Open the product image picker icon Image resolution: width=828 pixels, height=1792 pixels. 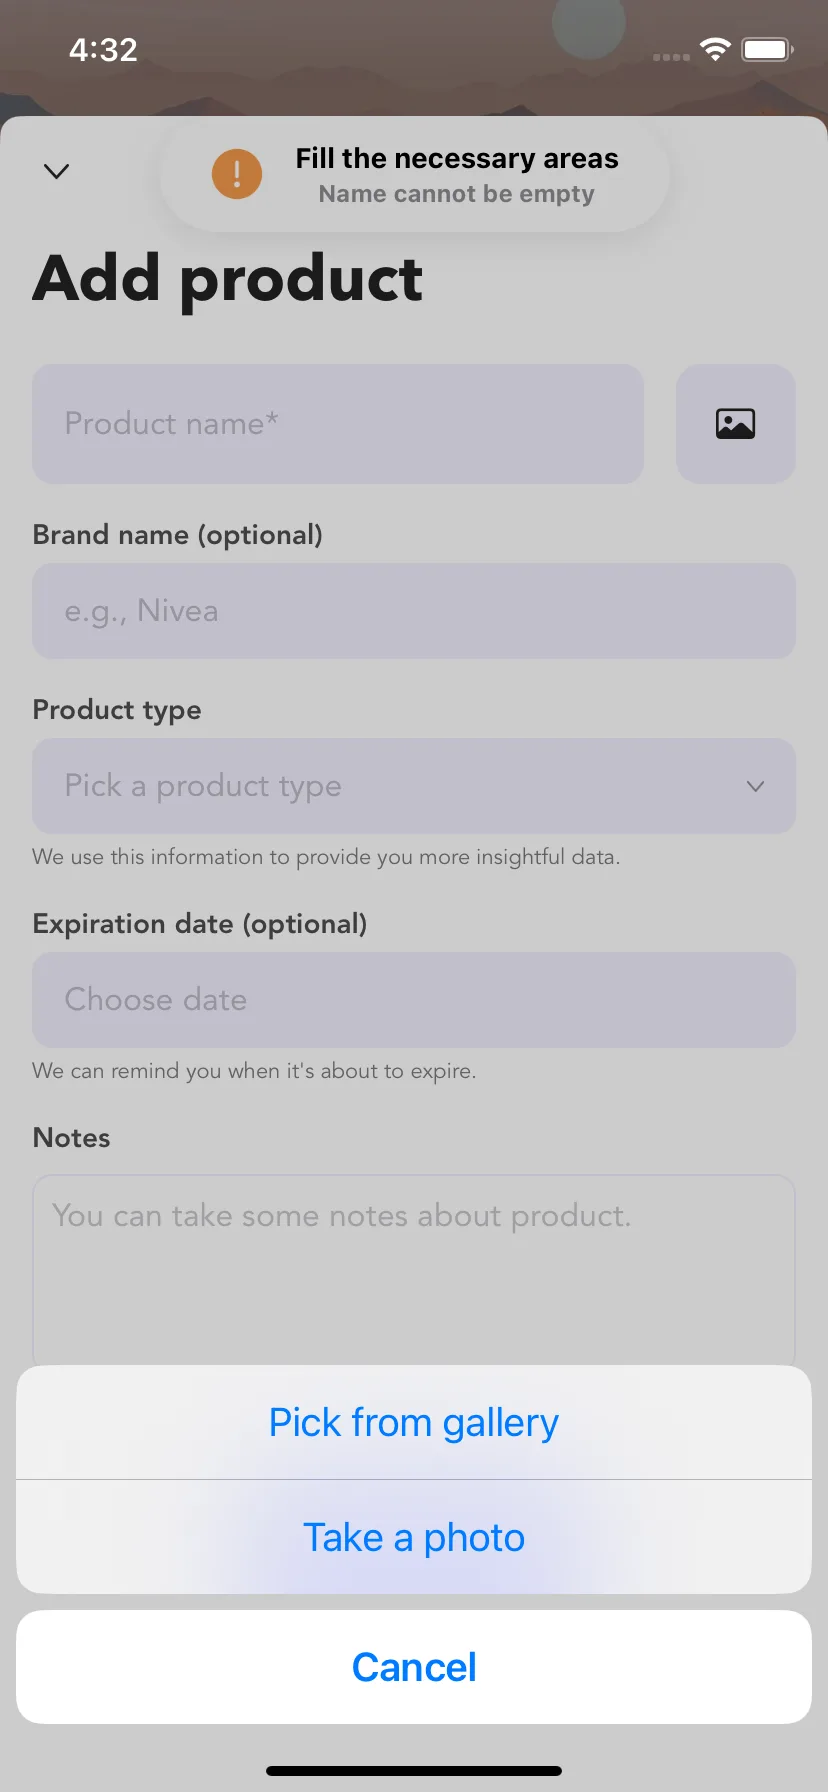click(736, 424)
